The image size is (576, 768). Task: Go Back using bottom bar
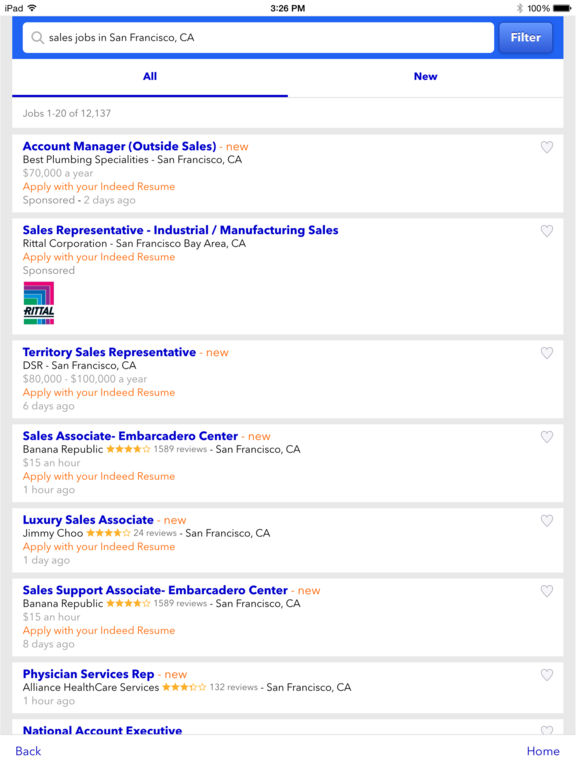point(28,751)
